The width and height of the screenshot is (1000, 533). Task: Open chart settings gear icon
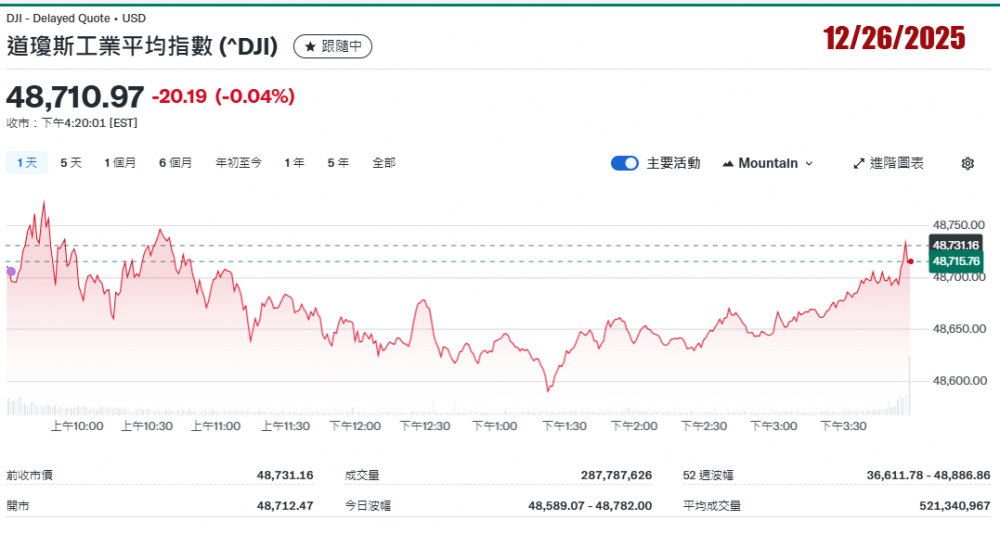point(967,163)
